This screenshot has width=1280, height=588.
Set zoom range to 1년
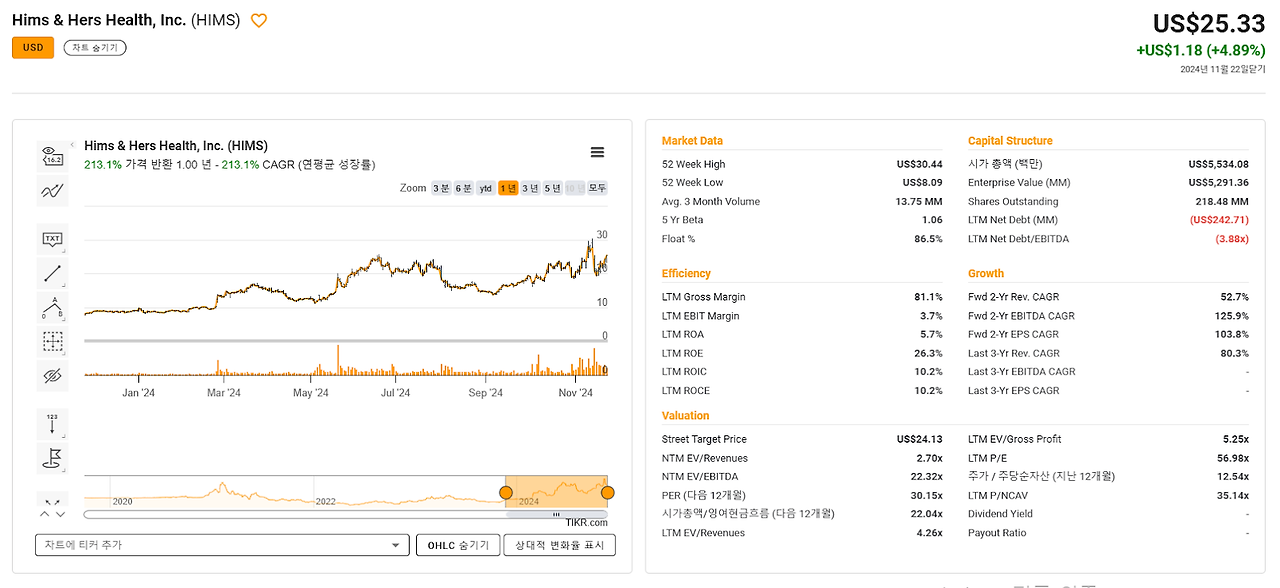508,188
